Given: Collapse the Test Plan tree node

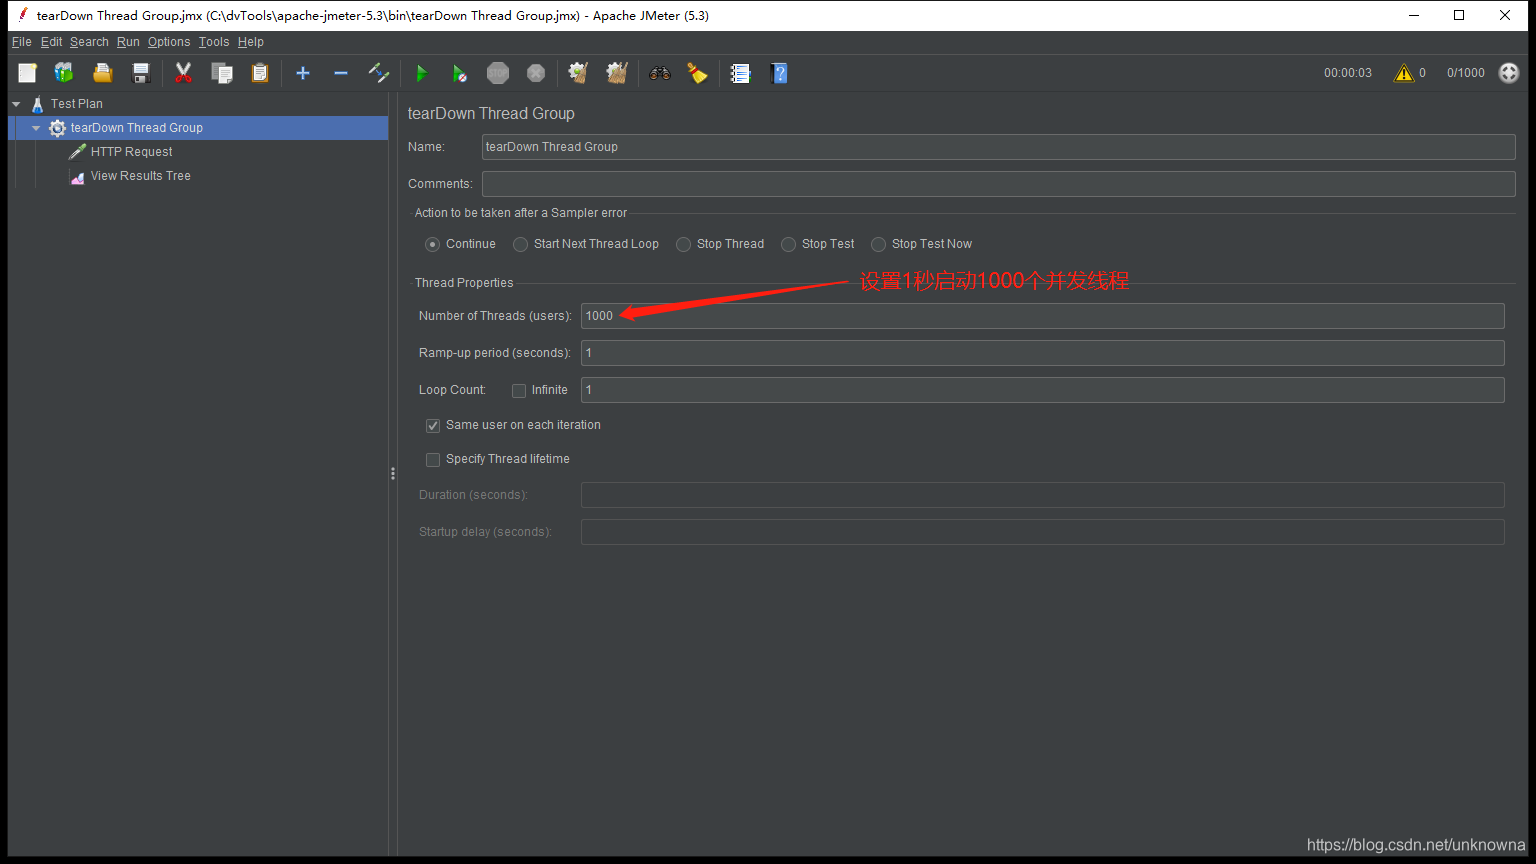Looking at the screenshot, I should click(x=16, y=104).
